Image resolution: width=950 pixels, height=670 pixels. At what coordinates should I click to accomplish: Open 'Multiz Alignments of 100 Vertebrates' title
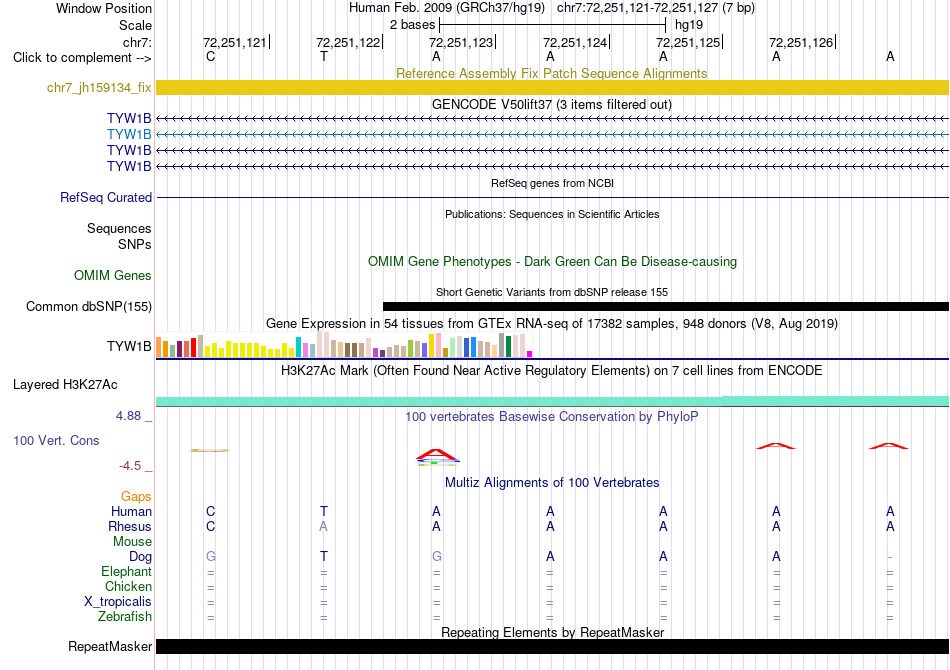tap(552, 483)
